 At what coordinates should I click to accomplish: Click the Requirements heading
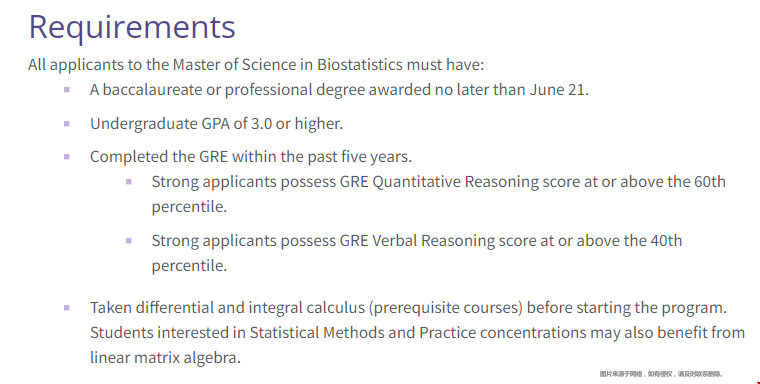(132, 28)
